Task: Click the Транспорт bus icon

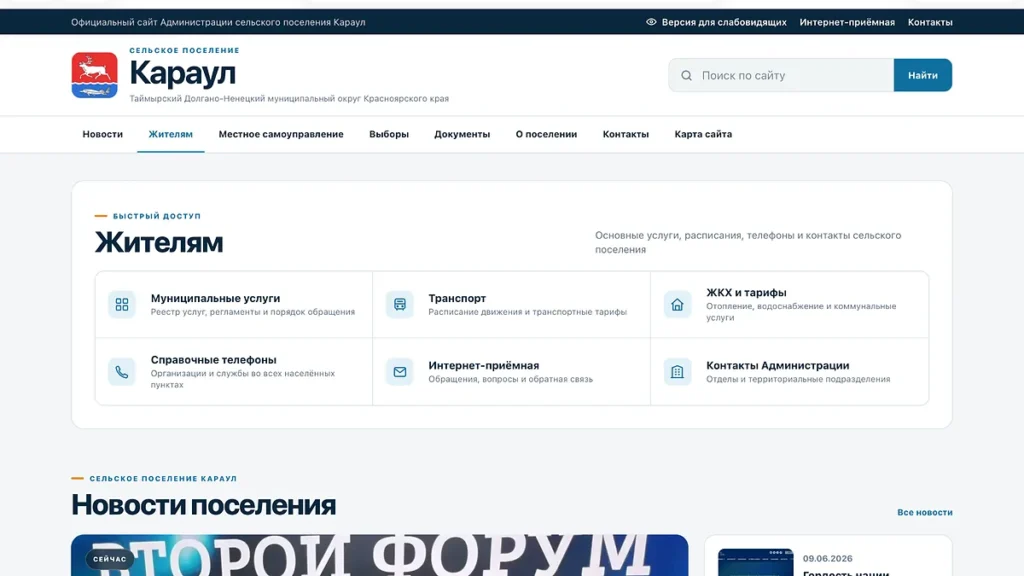Action: [x=400, y=304]
